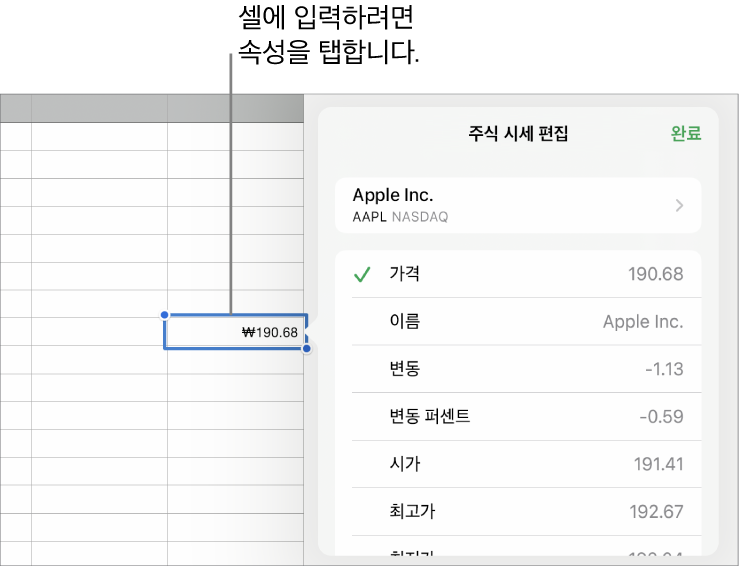The height and width of the screenshot is (566, 740).
Task: Click the 192.67 high value
Action: [656, 512]
